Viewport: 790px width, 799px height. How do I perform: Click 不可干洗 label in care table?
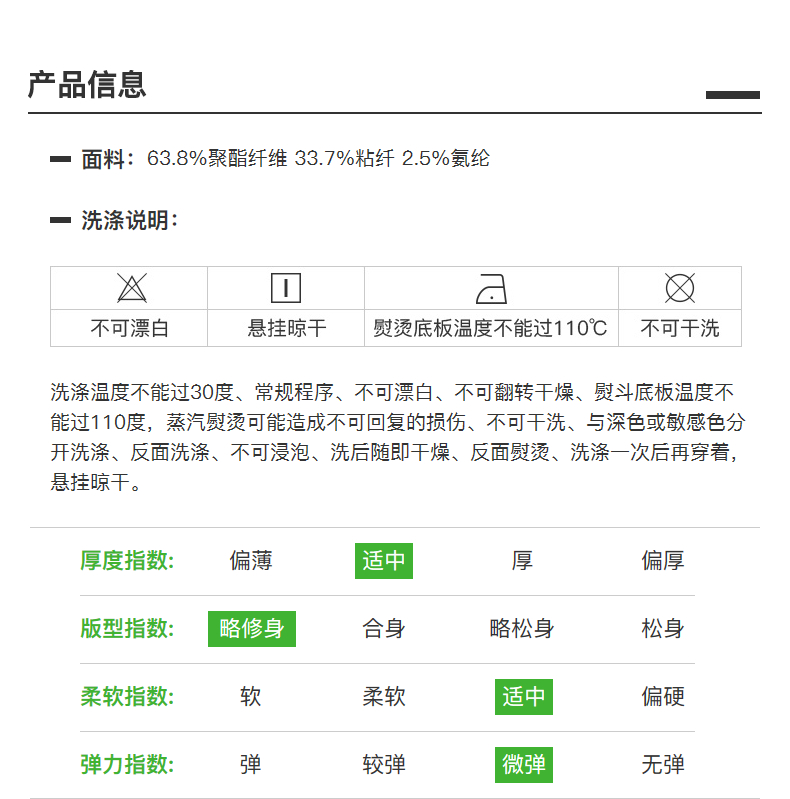pyautogui.click(x=680, y=329)
